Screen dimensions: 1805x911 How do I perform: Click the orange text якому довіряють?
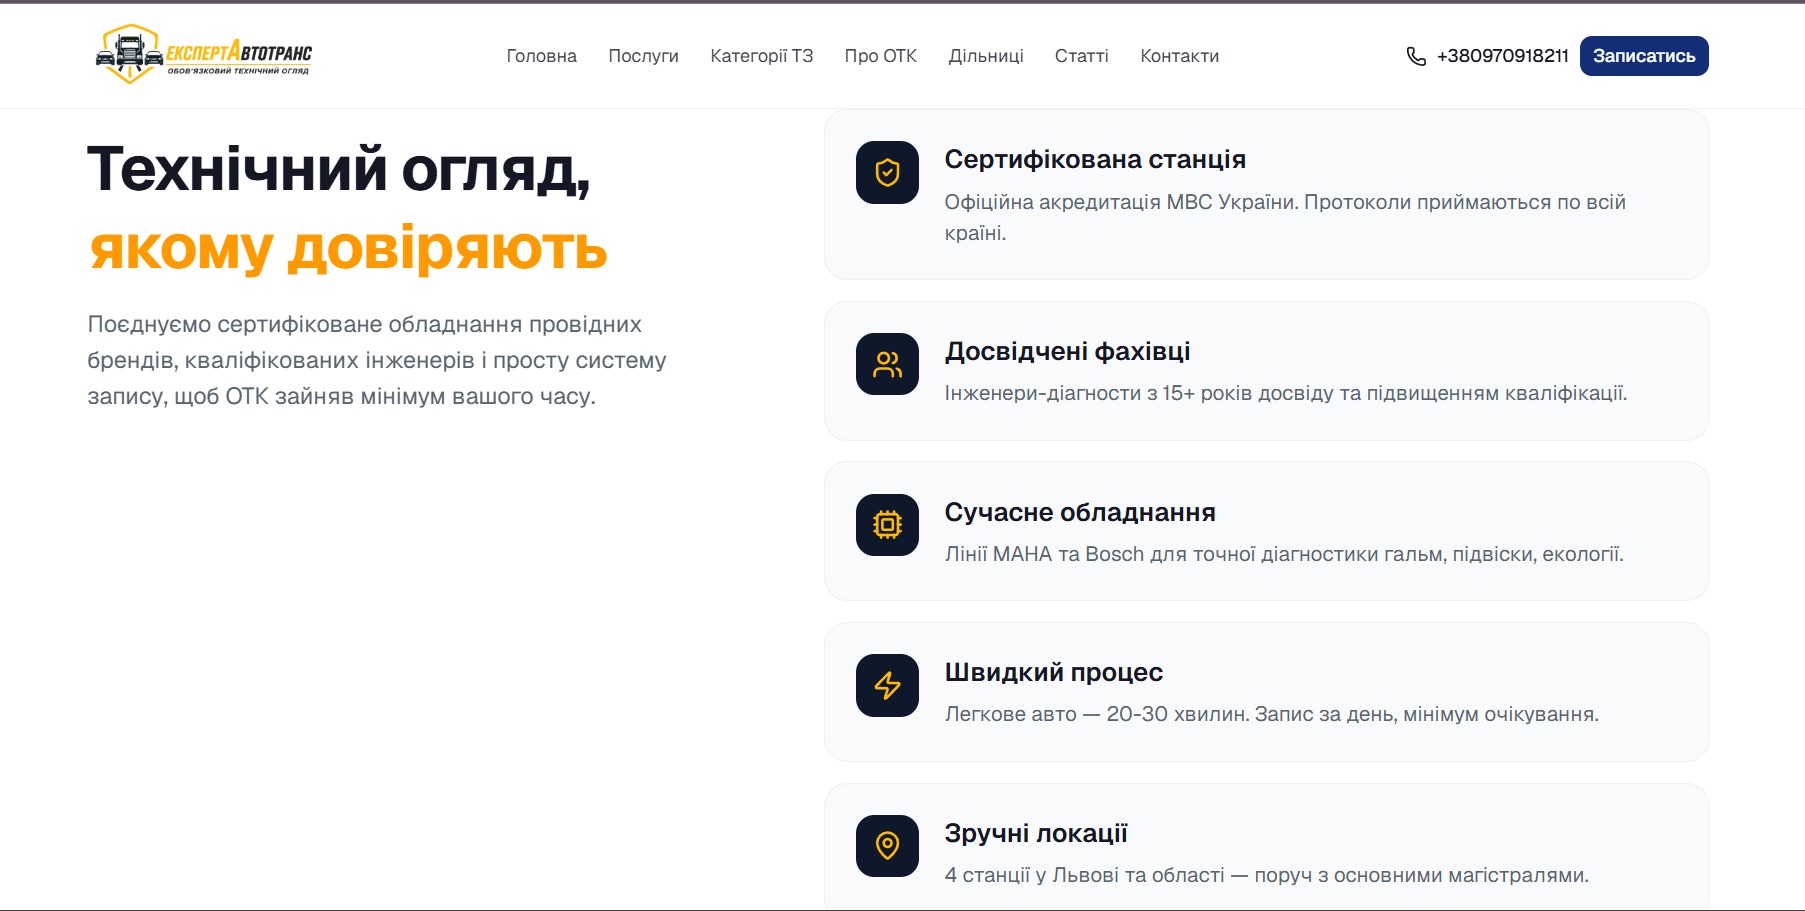click(x=348, y=248)
